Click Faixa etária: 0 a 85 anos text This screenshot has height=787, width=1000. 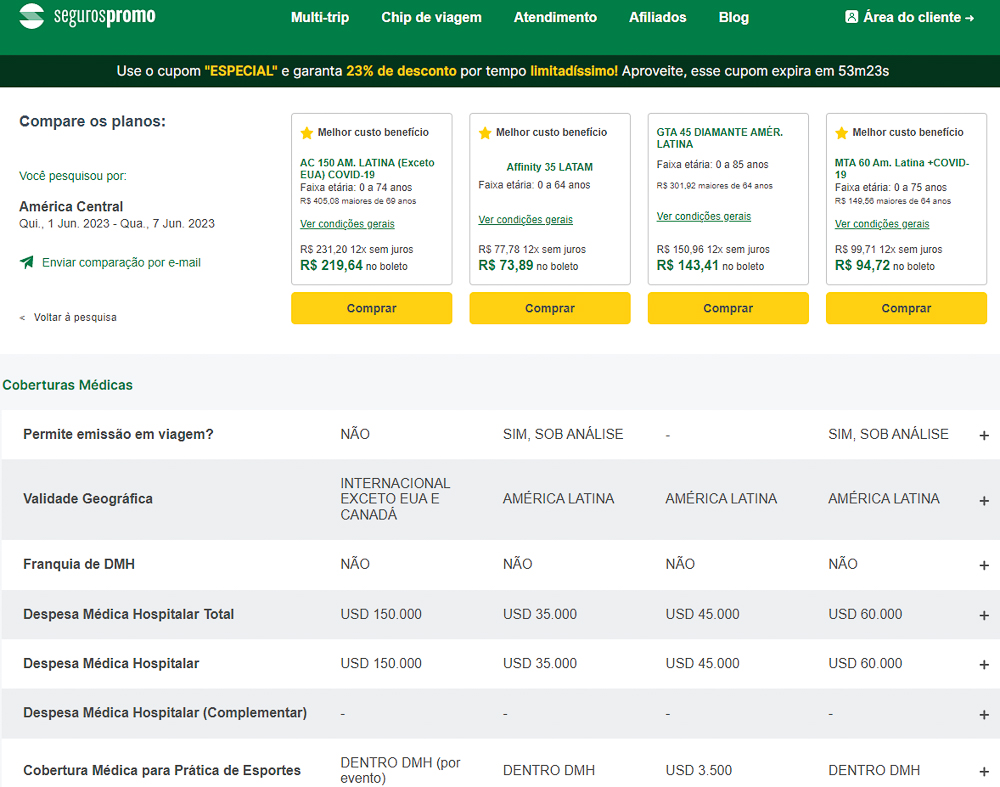pos(712,165)
